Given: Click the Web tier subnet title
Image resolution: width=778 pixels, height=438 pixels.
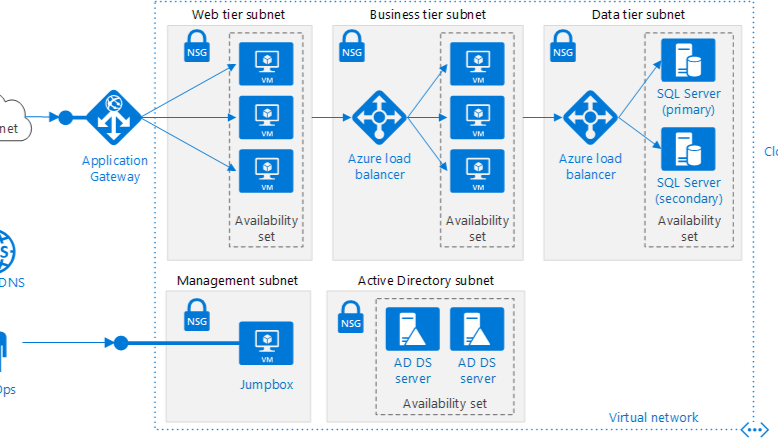Looking at the screenshot, I should [238, 15].
